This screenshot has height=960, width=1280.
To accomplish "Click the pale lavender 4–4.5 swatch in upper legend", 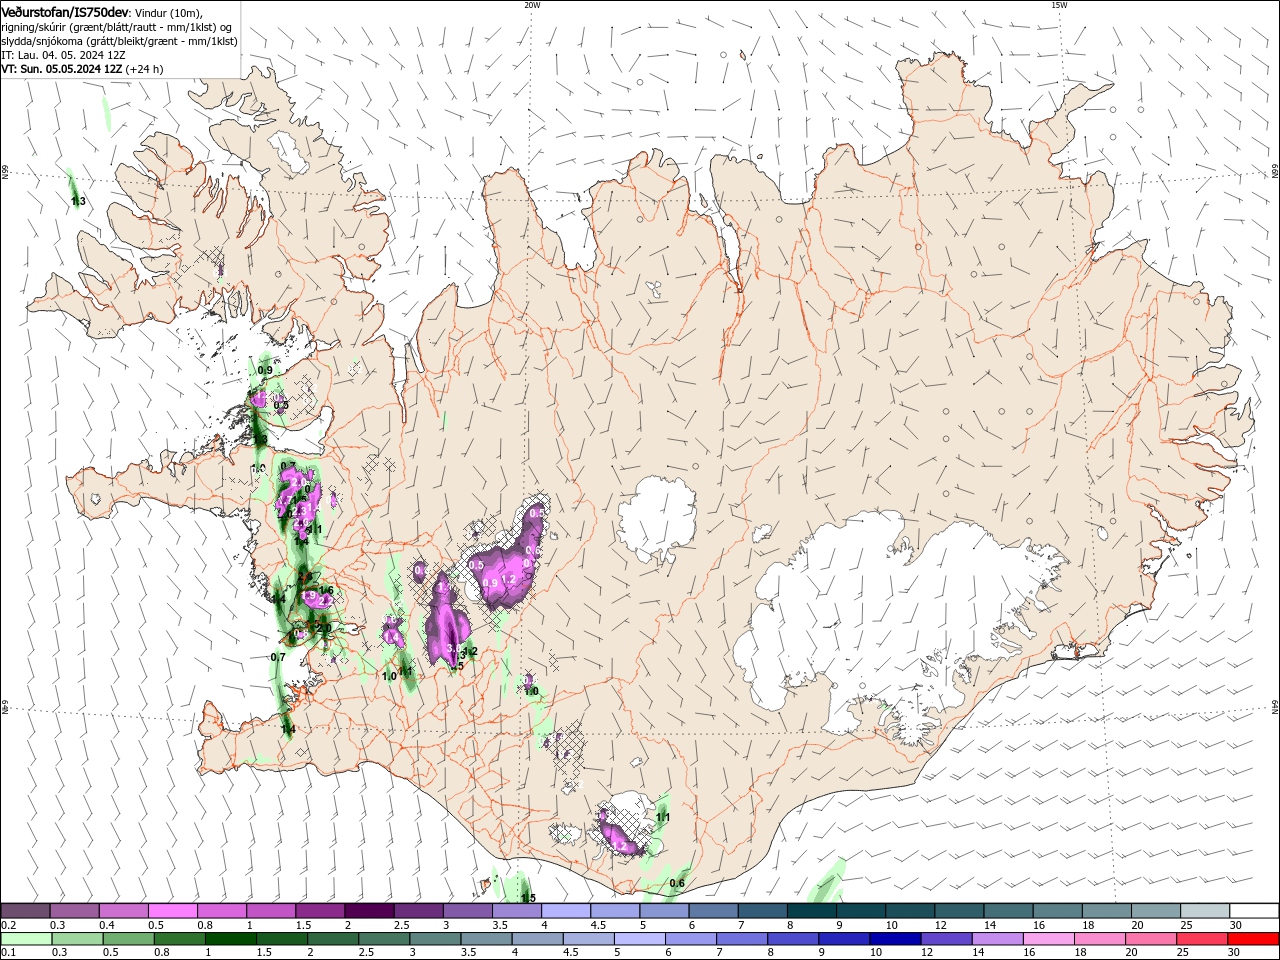I will tap(565, 911).
